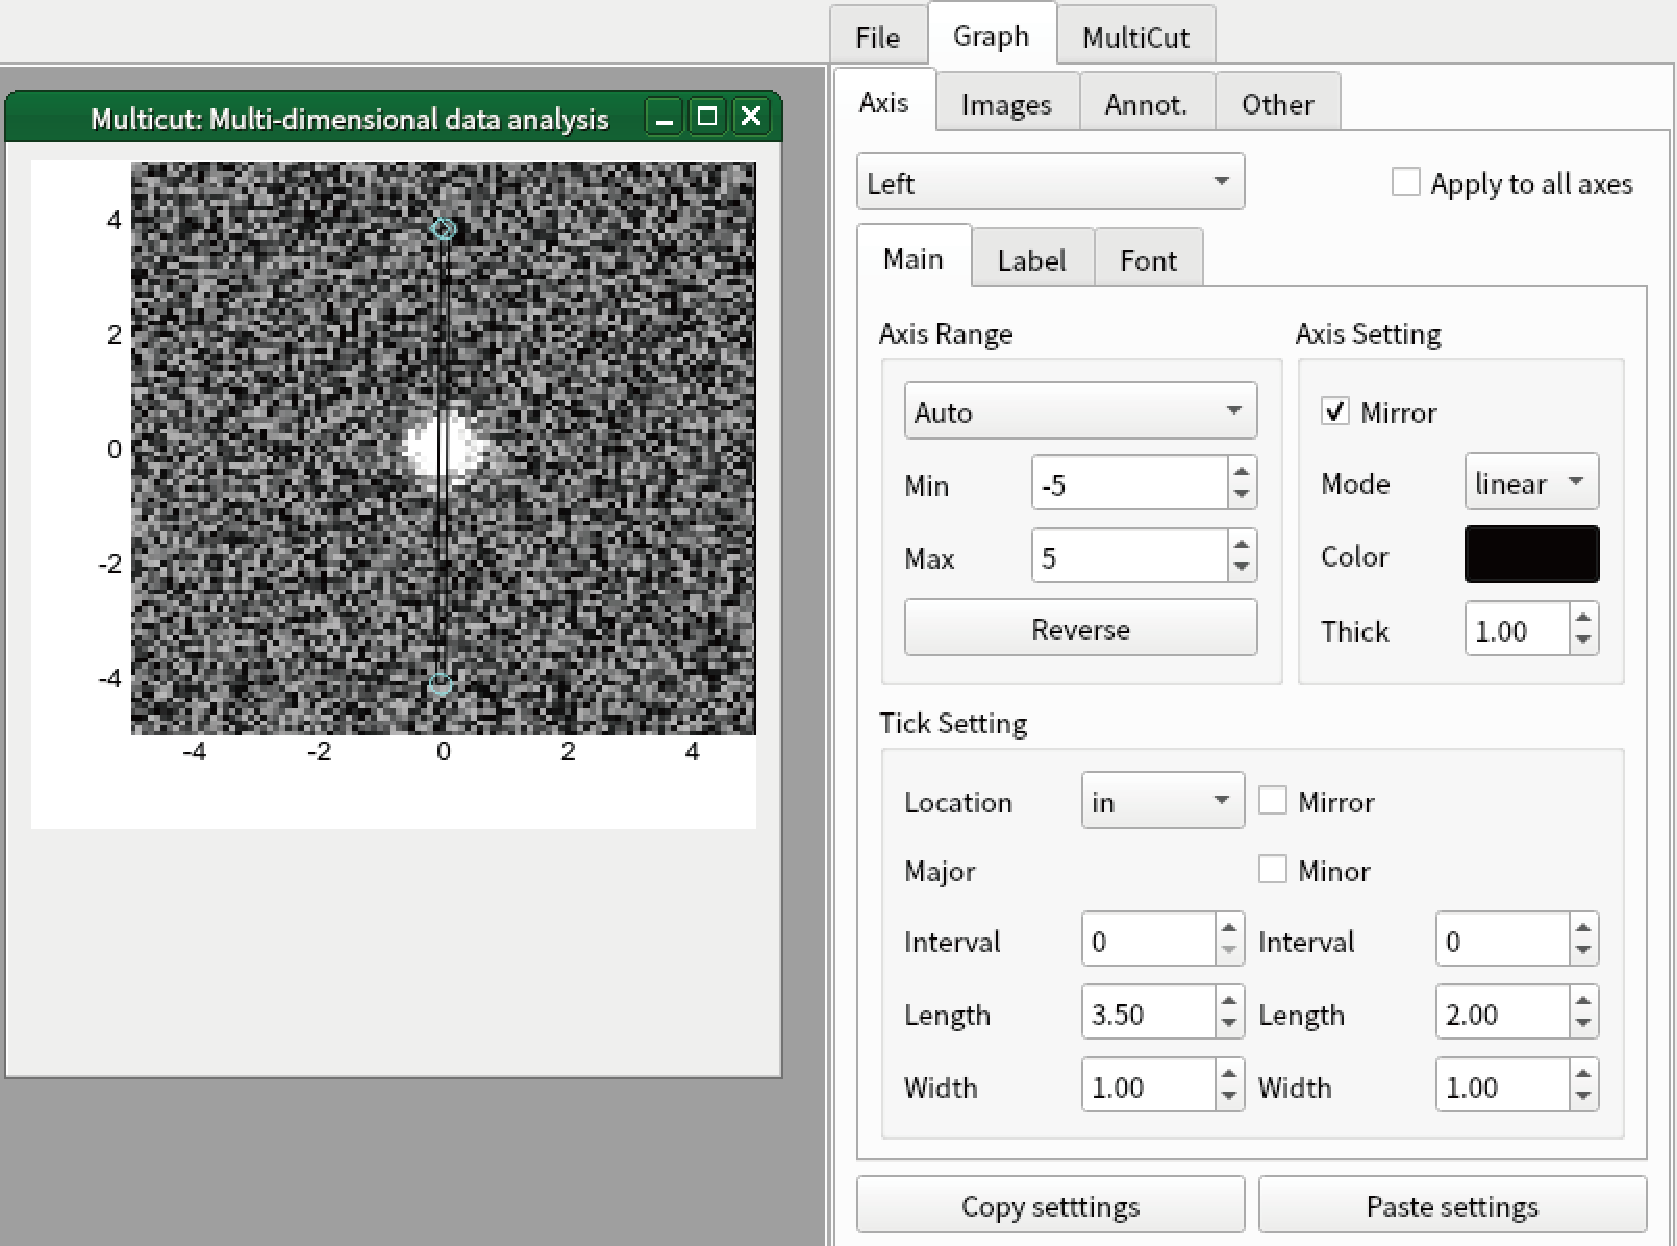Switch to the Label axis tab
This screenshot has height=1246, width=1677.
point(1032,260)
